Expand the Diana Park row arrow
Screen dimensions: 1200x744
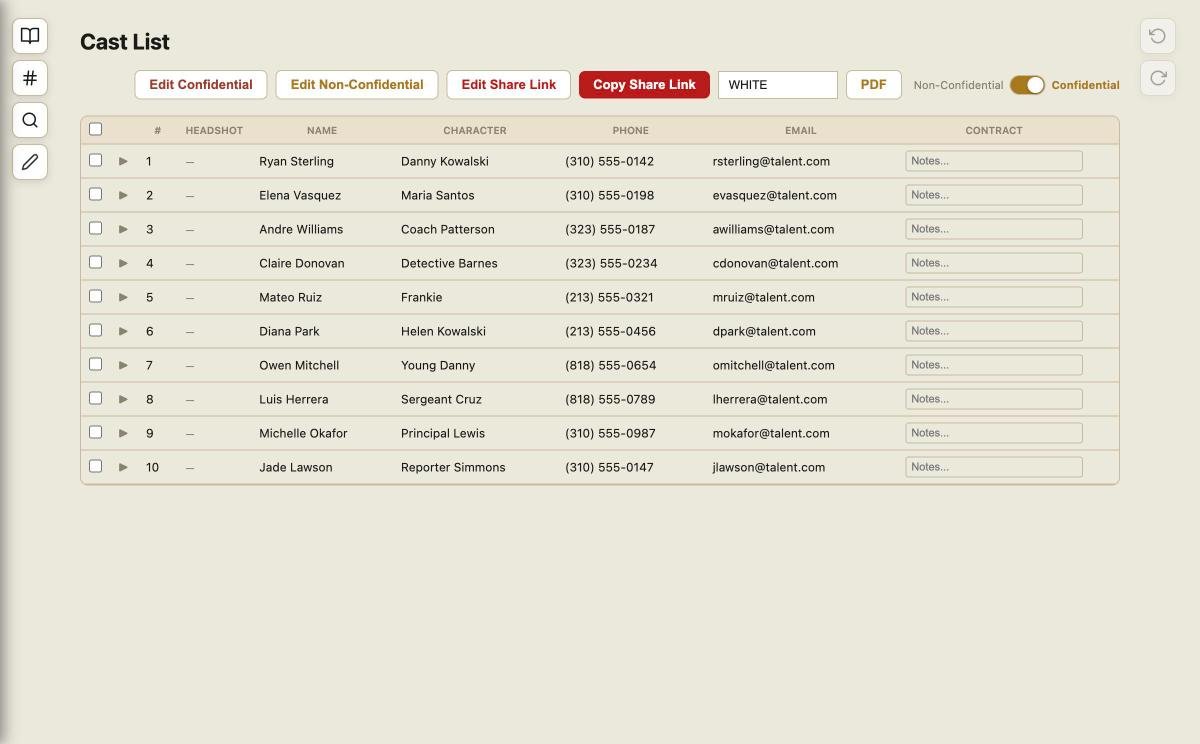(x=123, y=331)
